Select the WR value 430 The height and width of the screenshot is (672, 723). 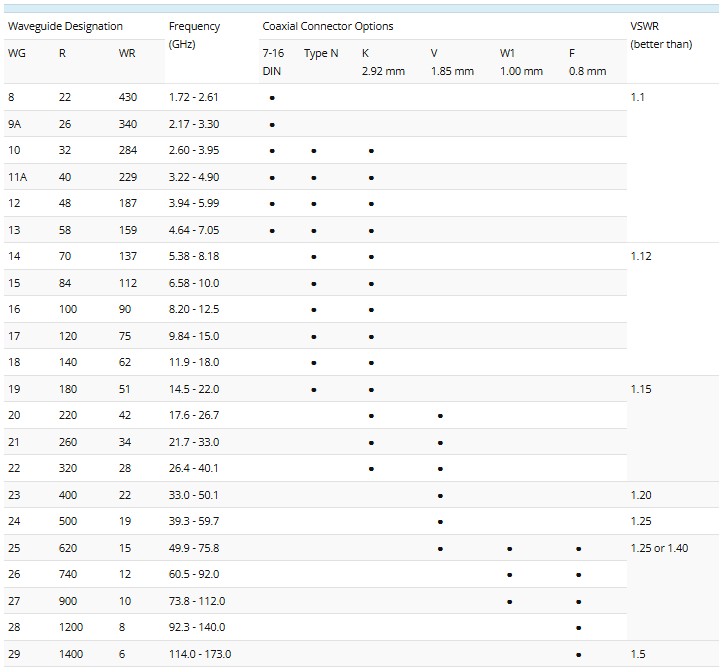128,97
